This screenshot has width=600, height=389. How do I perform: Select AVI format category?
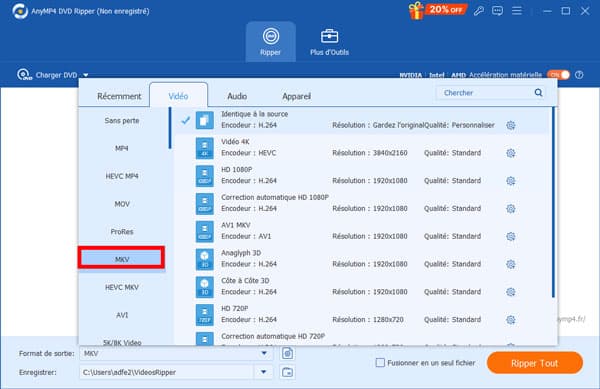[122, 315]
